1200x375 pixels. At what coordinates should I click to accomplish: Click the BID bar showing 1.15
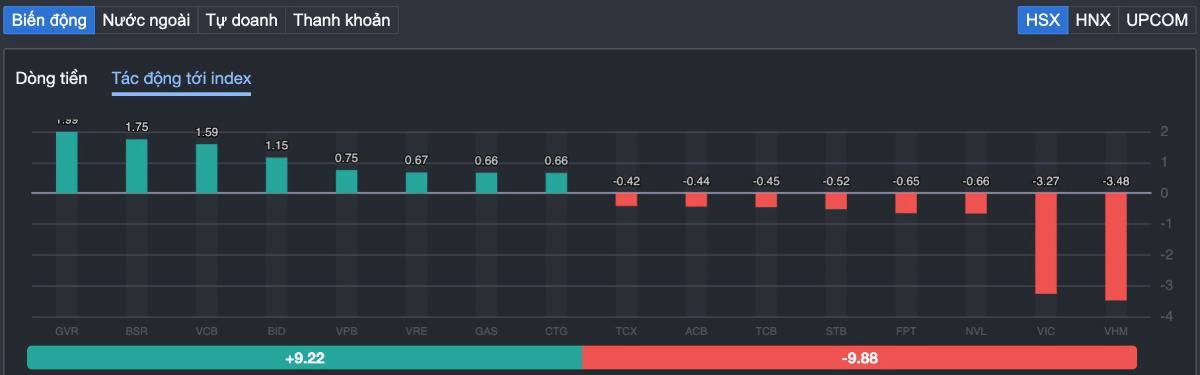(277, 175)
